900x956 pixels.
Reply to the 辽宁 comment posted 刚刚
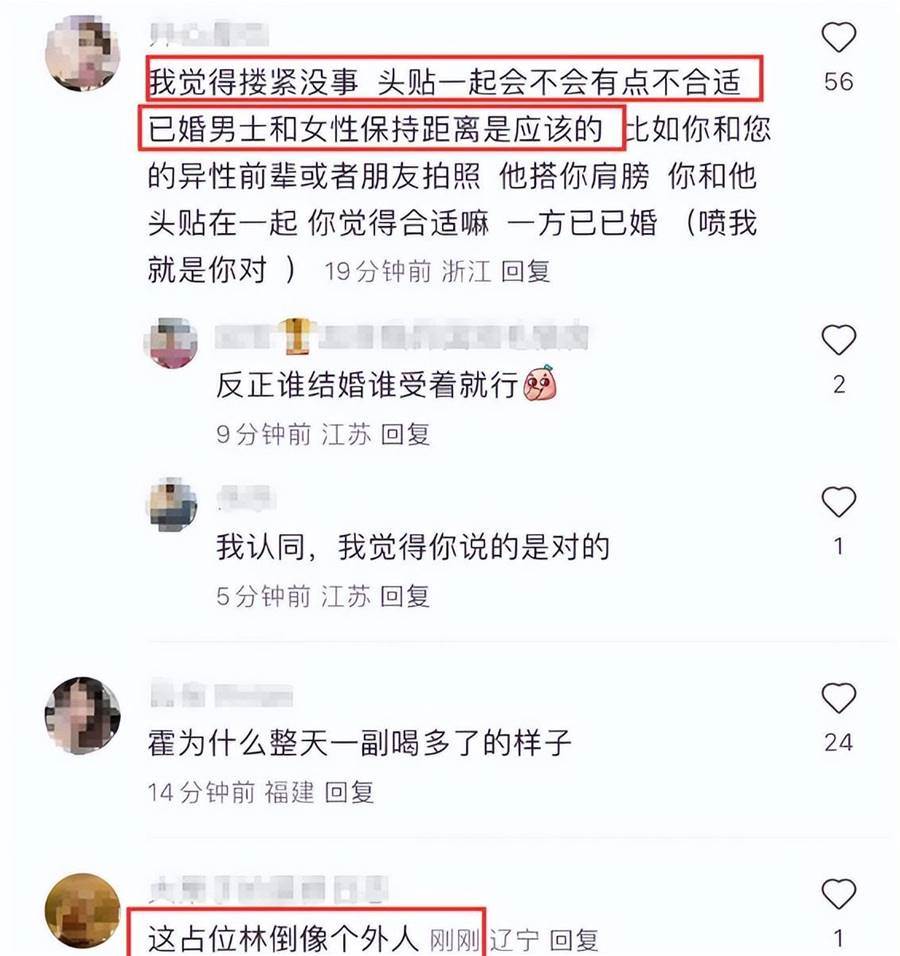574,940
